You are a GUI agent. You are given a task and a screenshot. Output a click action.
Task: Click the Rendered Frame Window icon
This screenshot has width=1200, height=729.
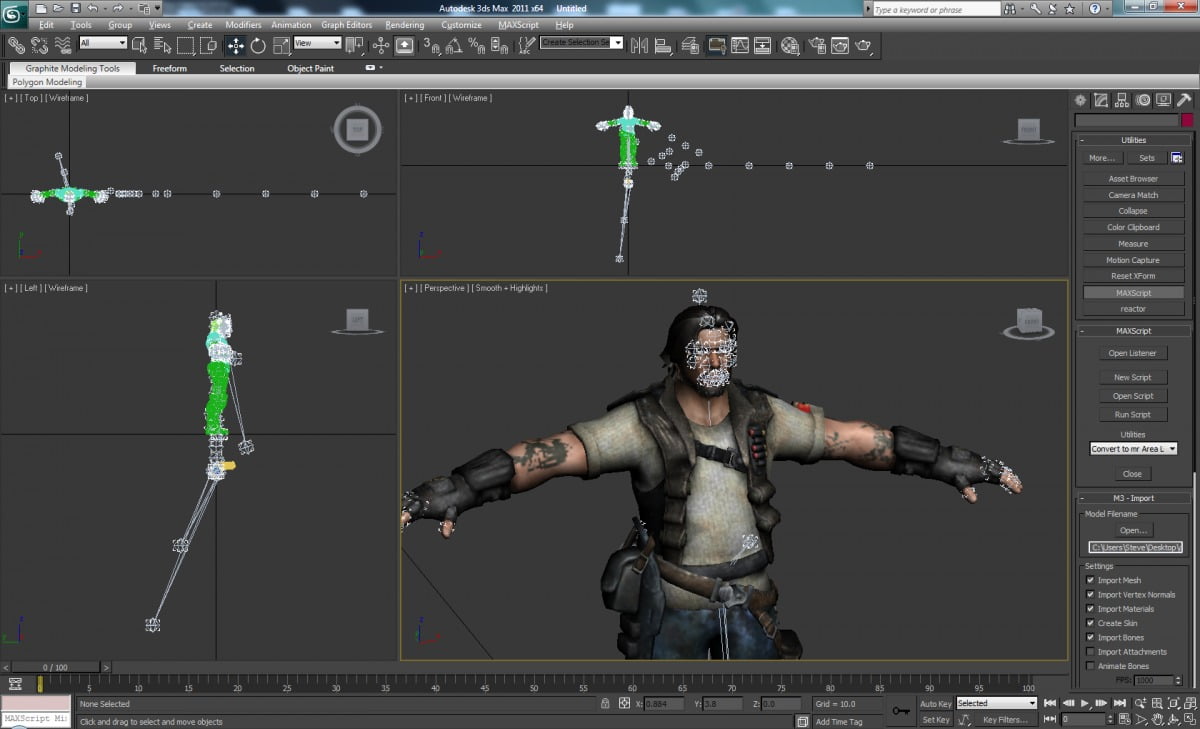pyautogui.click(x=840, y=45)
